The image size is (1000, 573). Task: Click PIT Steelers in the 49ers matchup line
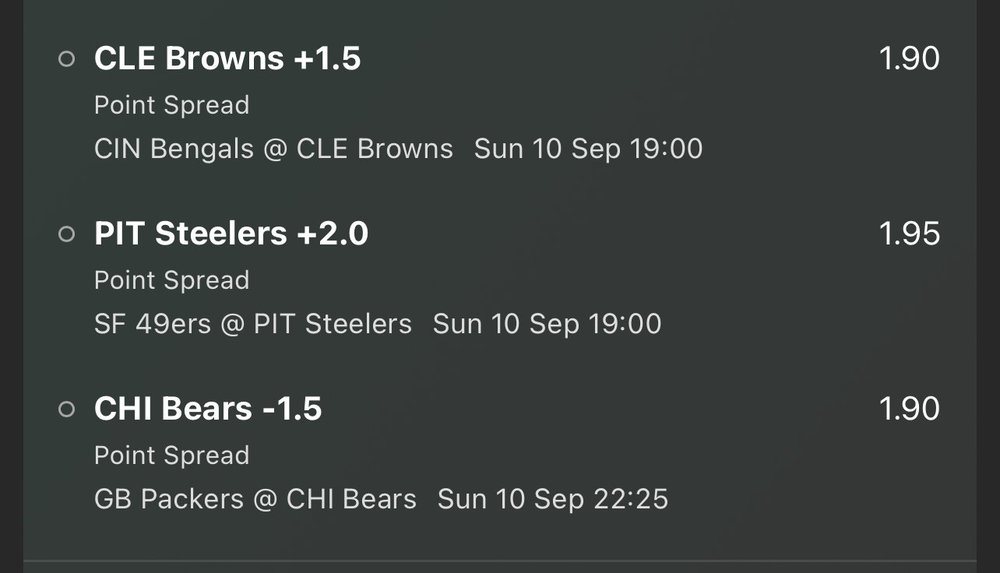[332, 324]
